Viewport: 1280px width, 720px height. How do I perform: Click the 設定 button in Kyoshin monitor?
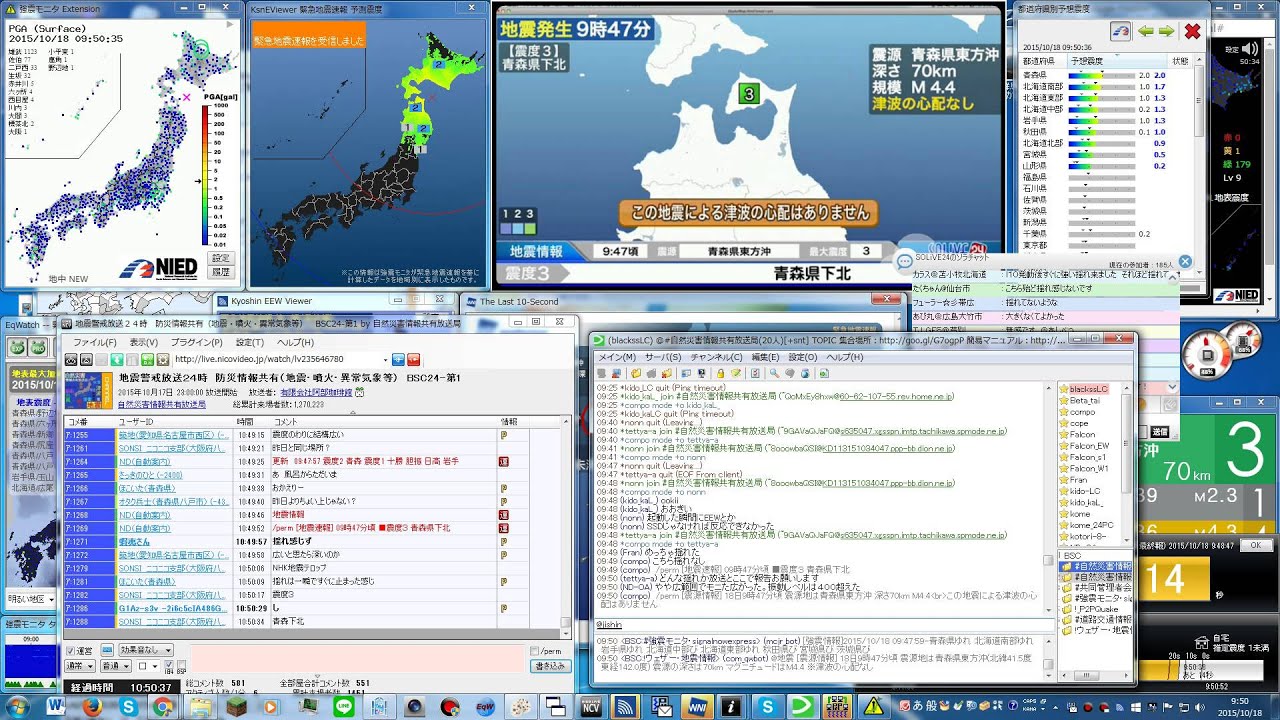220,258
